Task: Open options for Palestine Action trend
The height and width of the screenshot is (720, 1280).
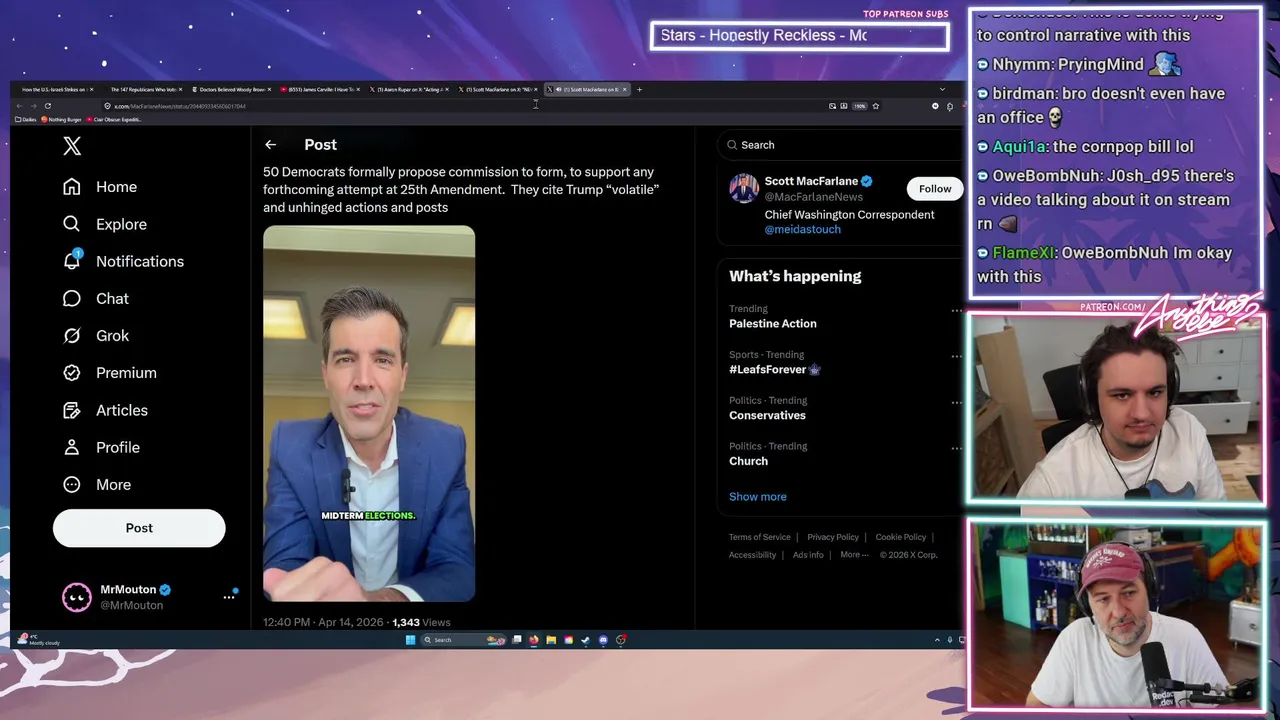Action: pyautogui.click(x=957, y=311)
